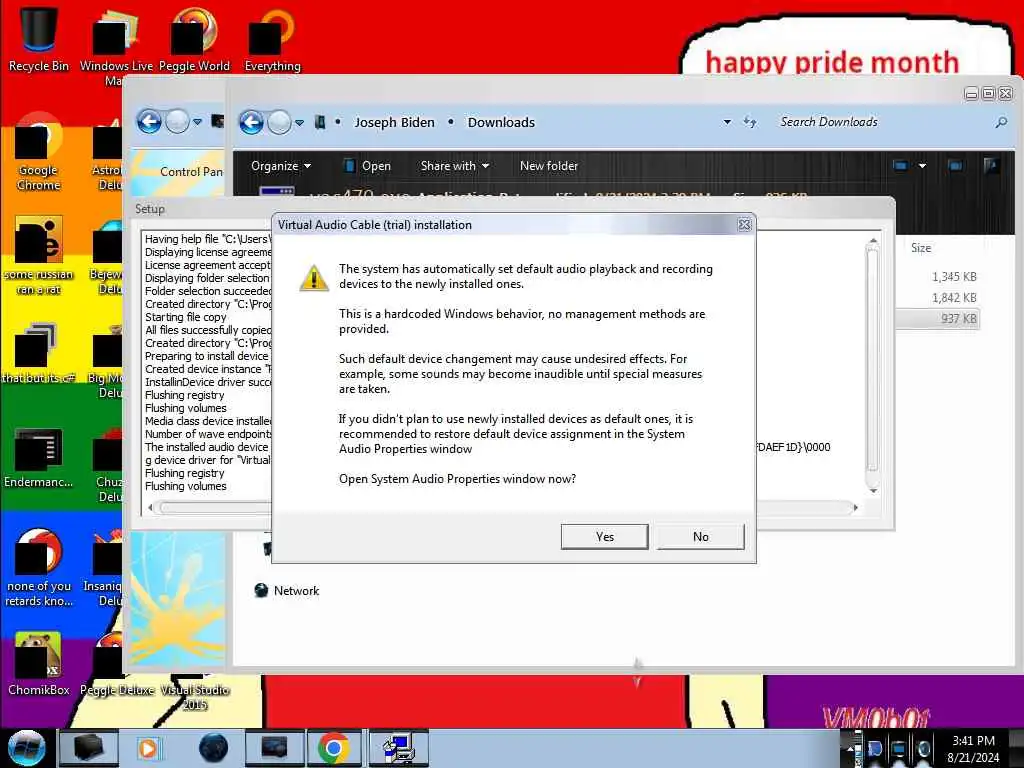Open the 'some russian ran a rat' desktop icon
The height and width of the screenshot is (768, 1024).
point(39,256)
